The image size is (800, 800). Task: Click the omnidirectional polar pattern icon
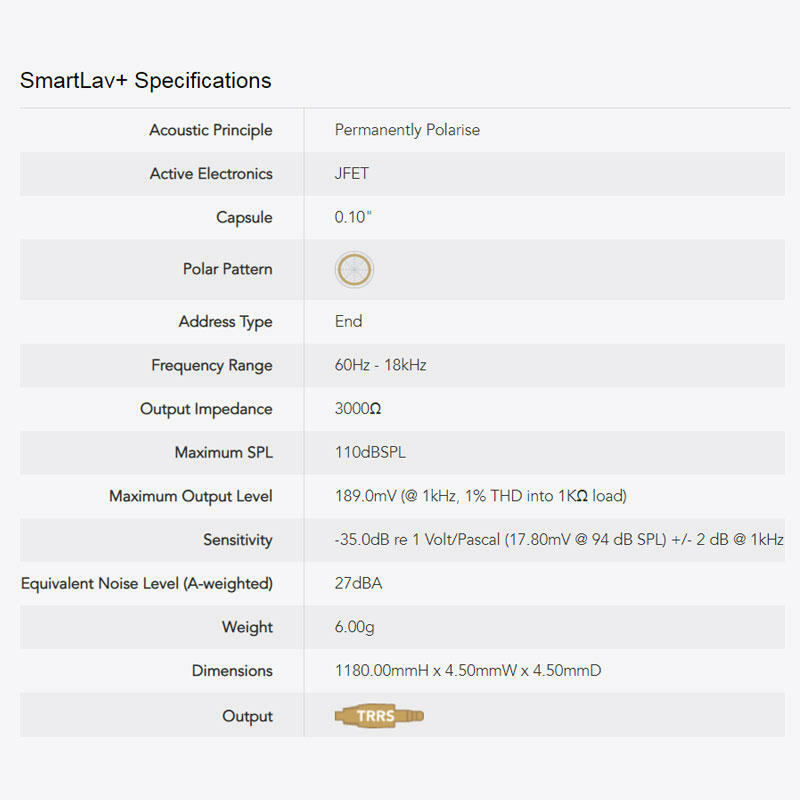[x=355, y=269]
